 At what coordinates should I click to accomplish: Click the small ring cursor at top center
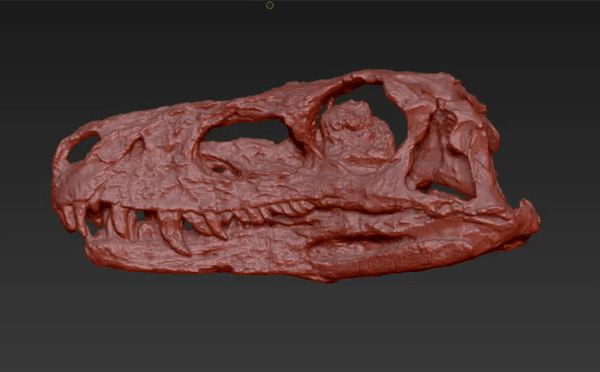pos(270,5)
